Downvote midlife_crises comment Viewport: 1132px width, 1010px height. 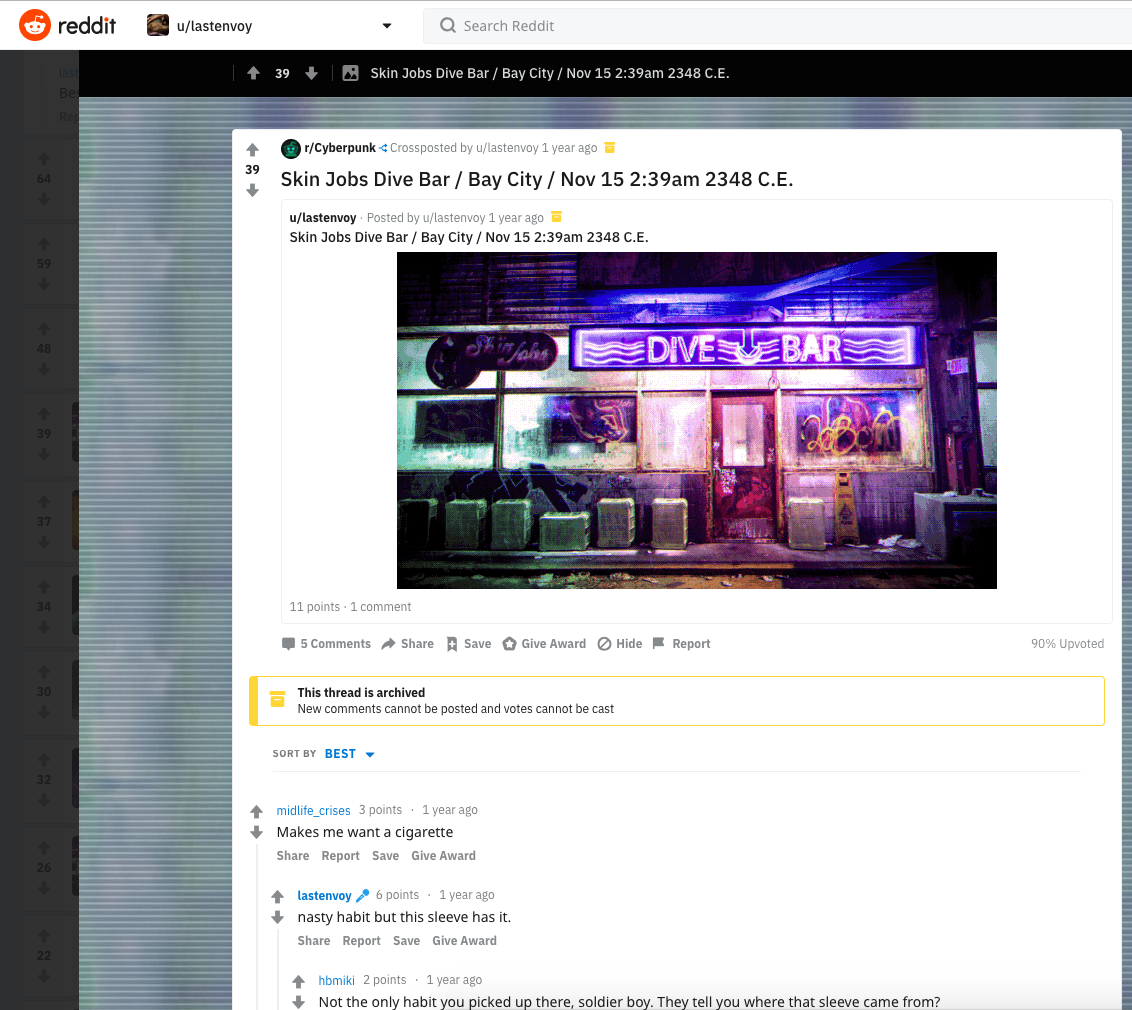(x=256, y=832)
